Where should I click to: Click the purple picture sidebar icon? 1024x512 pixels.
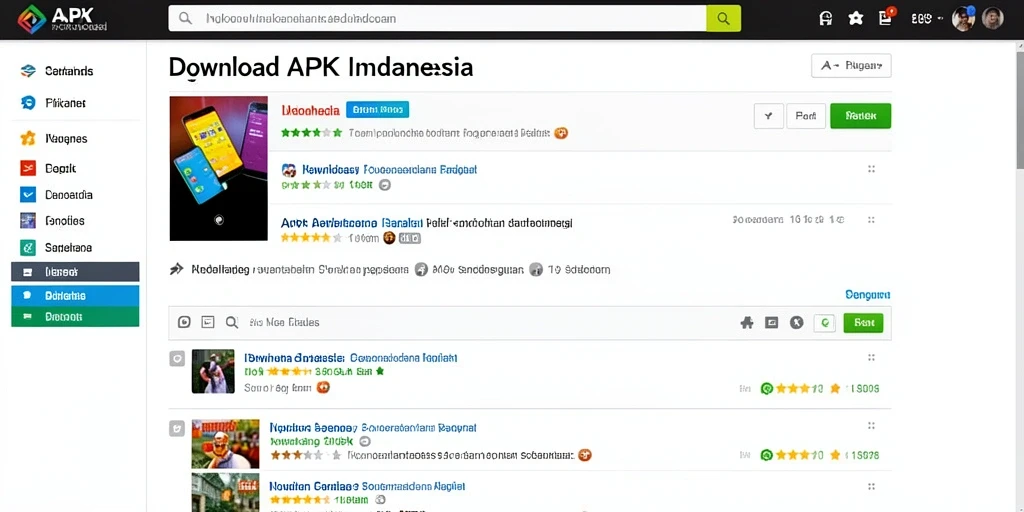click(27, 221)
